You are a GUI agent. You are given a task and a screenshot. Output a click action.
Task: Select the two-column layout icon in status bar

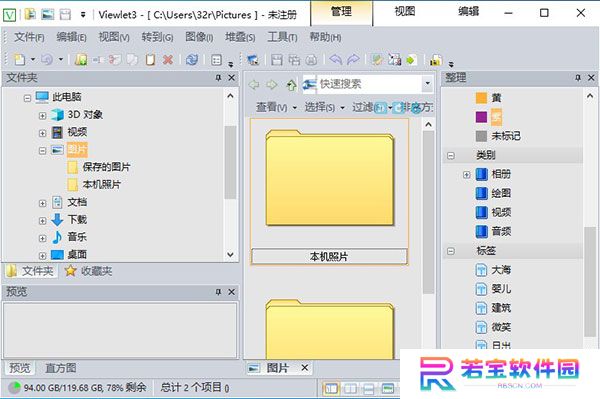tap(350, 389)
